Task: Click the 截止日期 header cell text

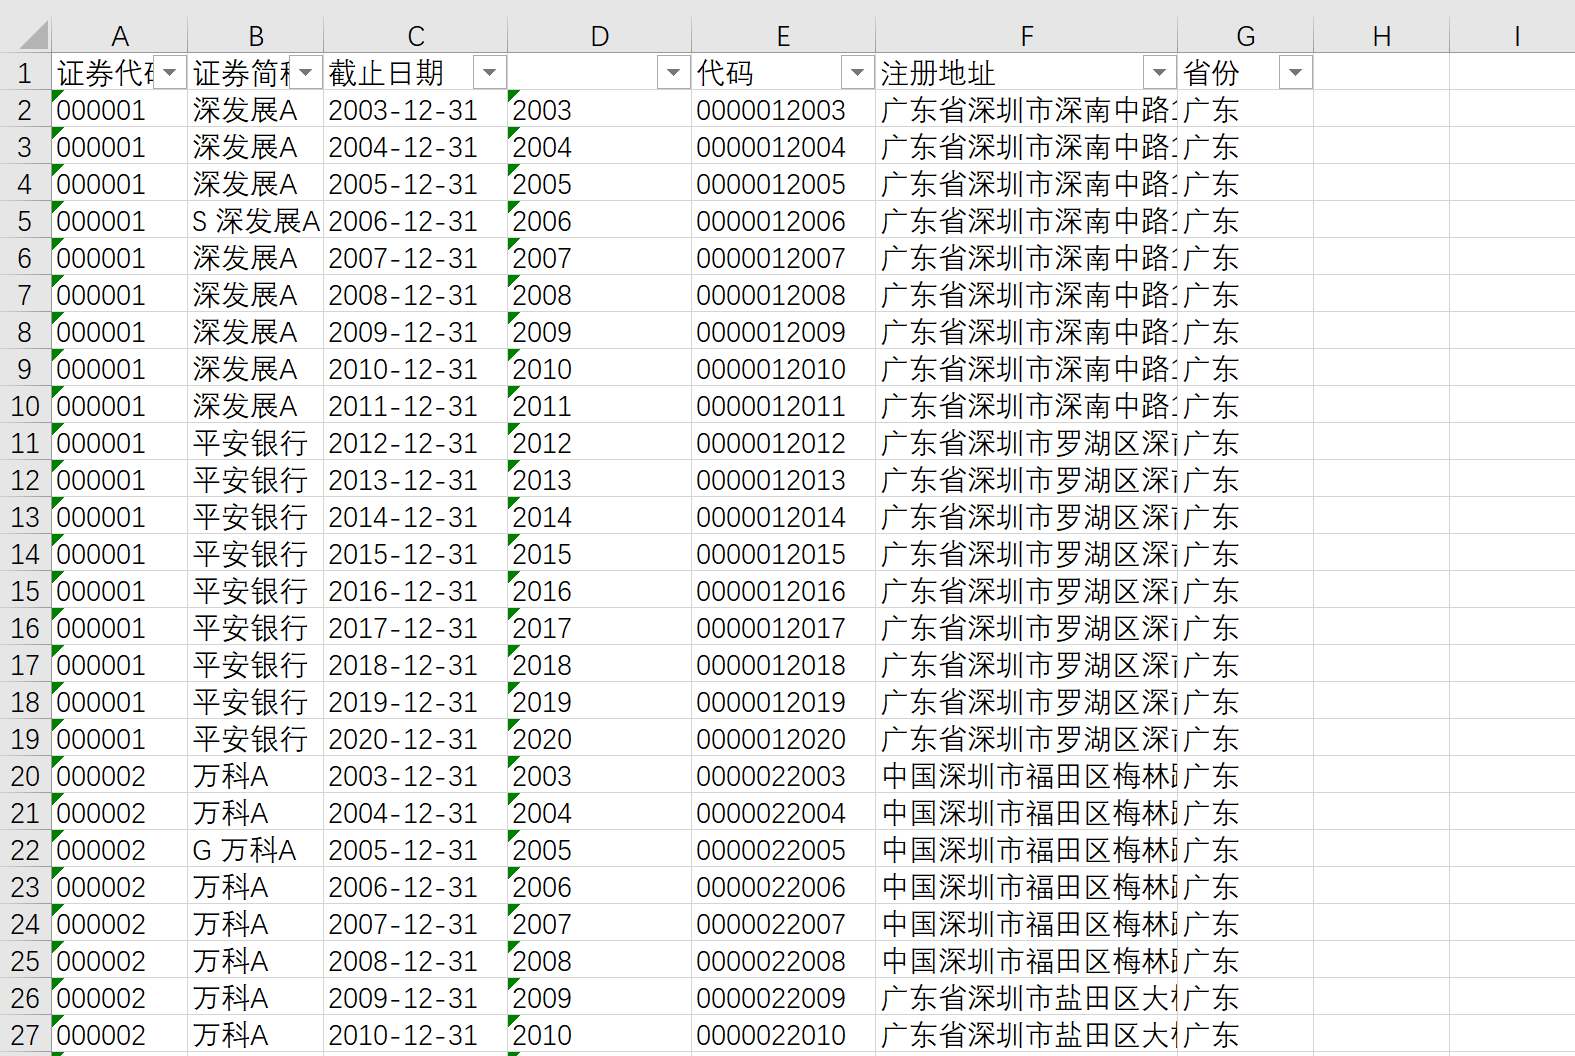Action: [386, 73]
